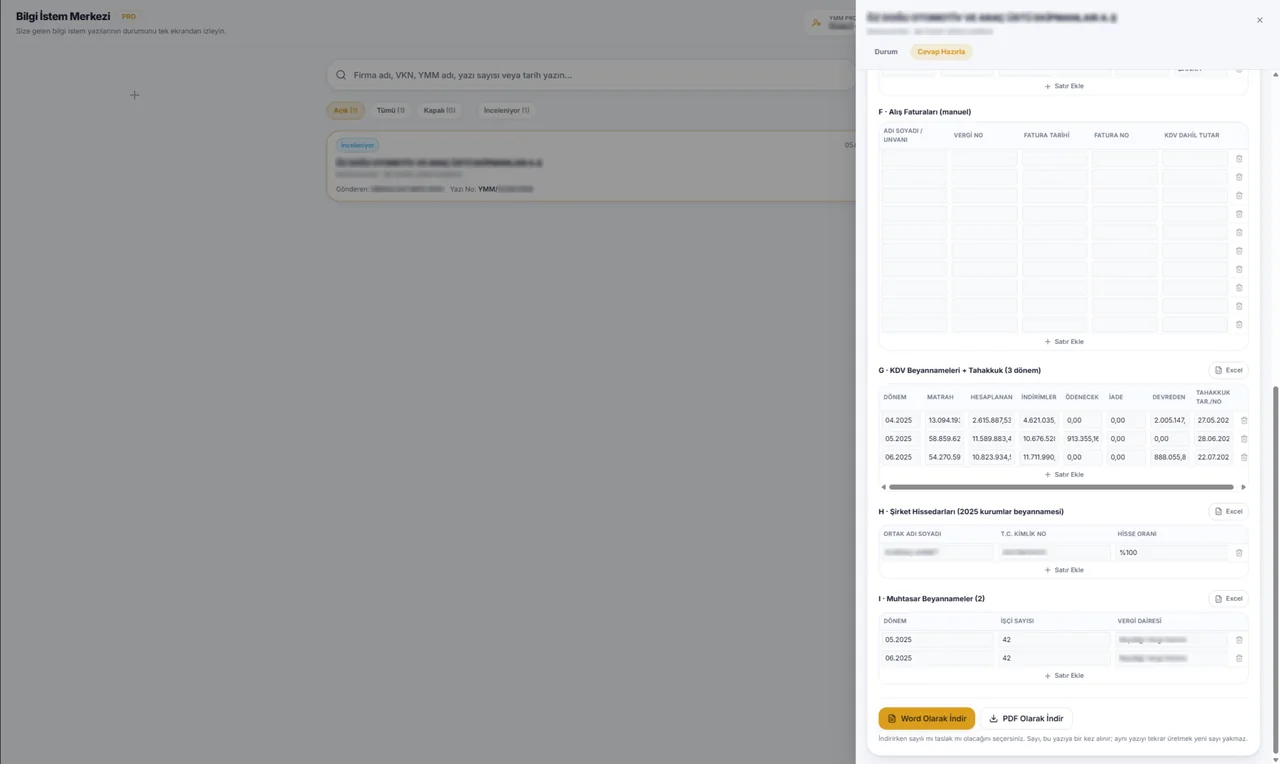Click the search magnifier icon

(x=341, y=75)
